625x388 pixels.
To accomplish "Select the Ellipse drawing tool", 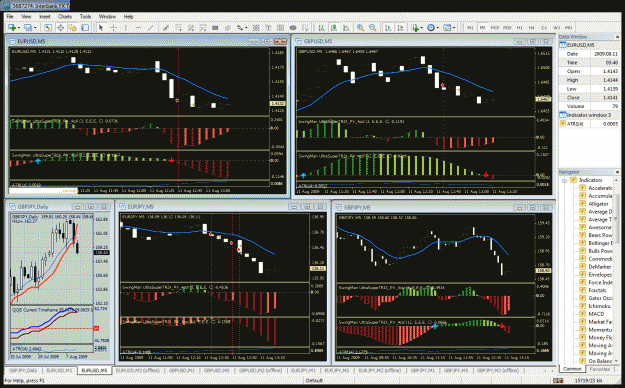I will tap(293, 28).
